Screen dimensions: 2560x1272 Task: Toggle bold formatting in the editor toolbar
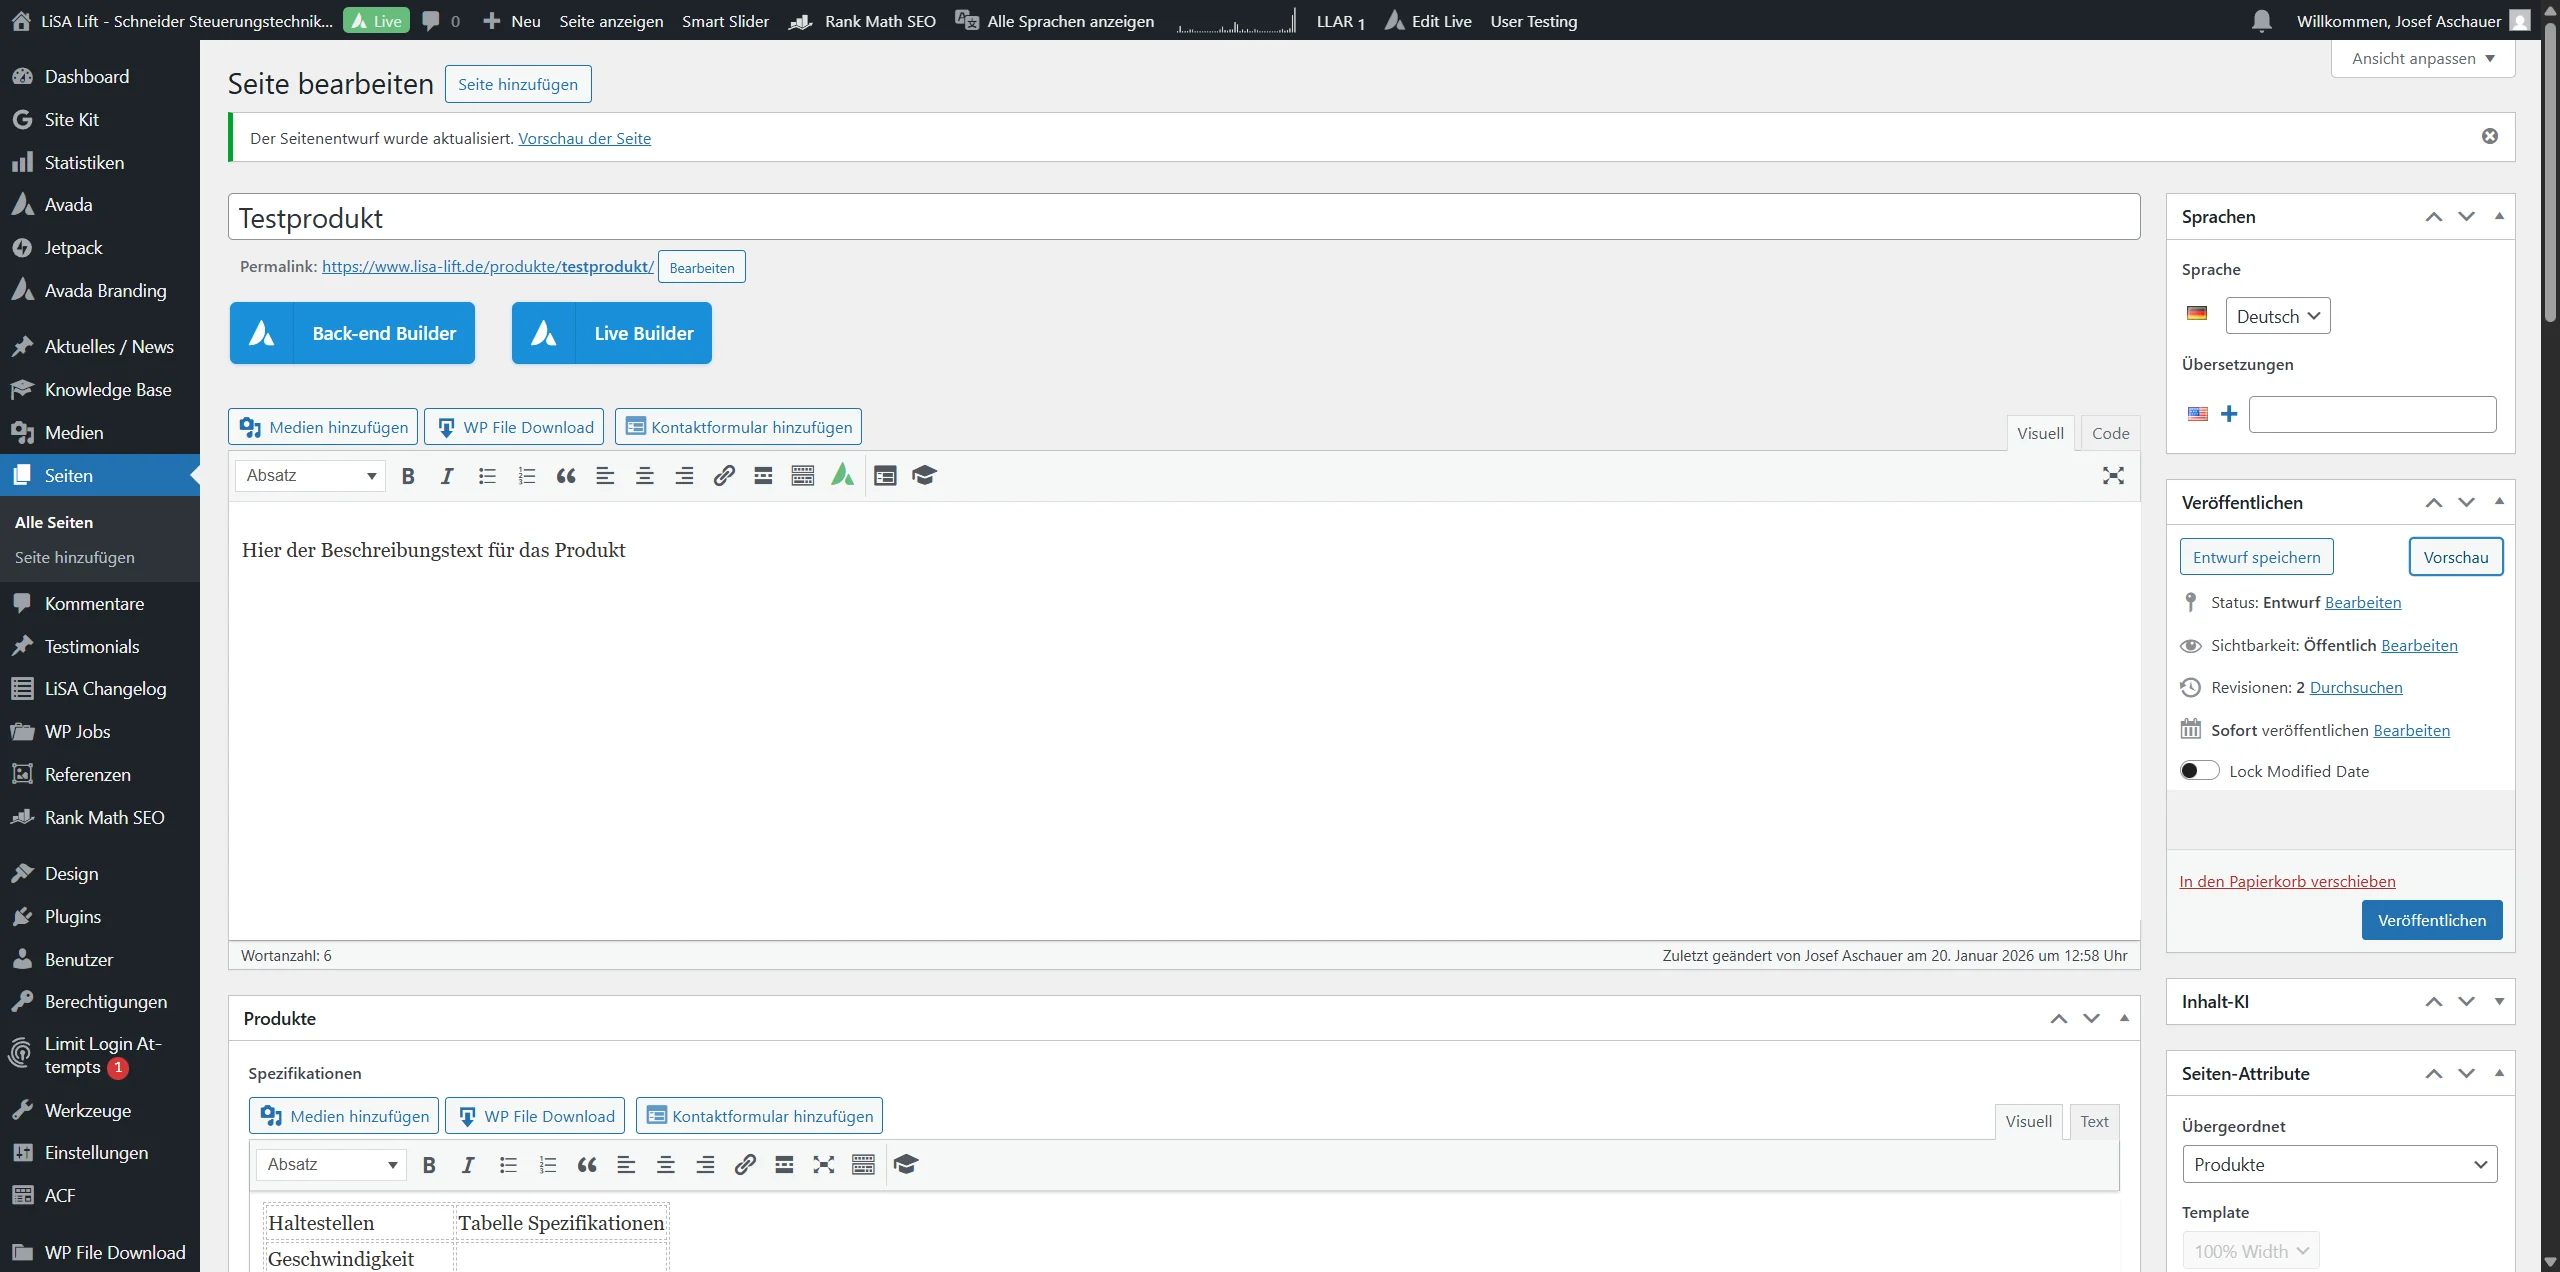pyautogui.click(x=407, y=476)
